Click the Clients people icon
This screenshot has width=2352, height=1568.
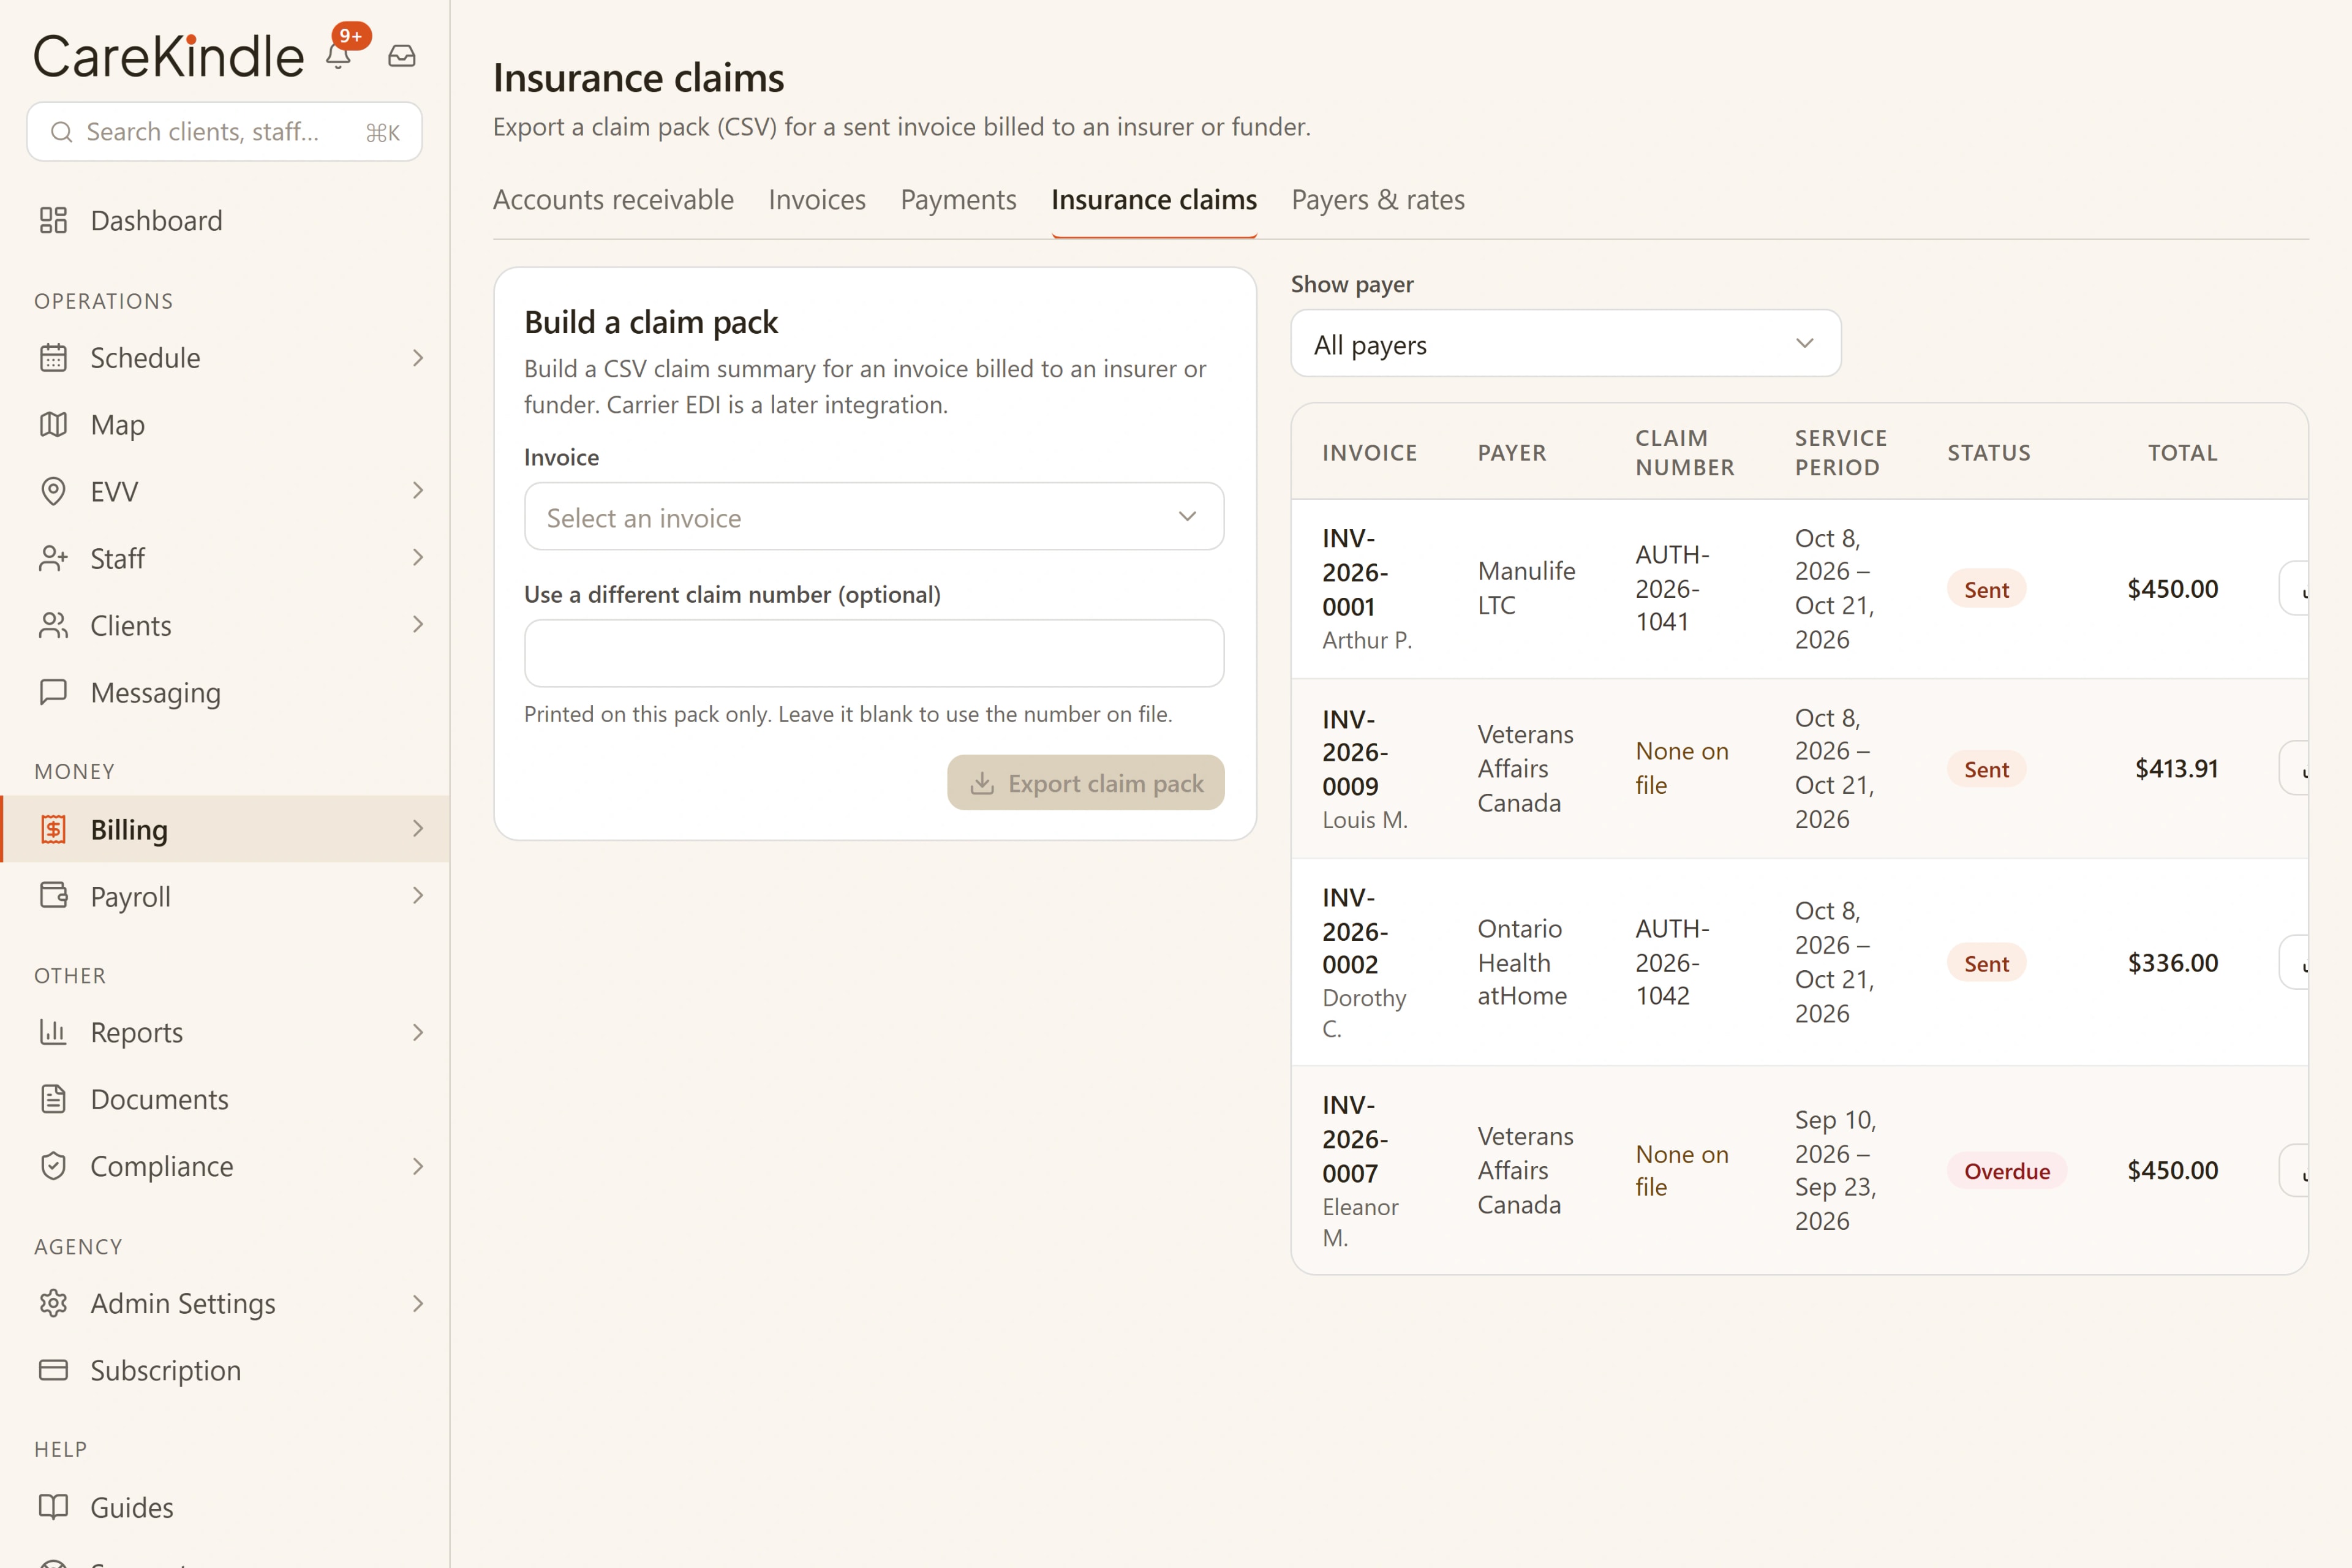point(53,625)
